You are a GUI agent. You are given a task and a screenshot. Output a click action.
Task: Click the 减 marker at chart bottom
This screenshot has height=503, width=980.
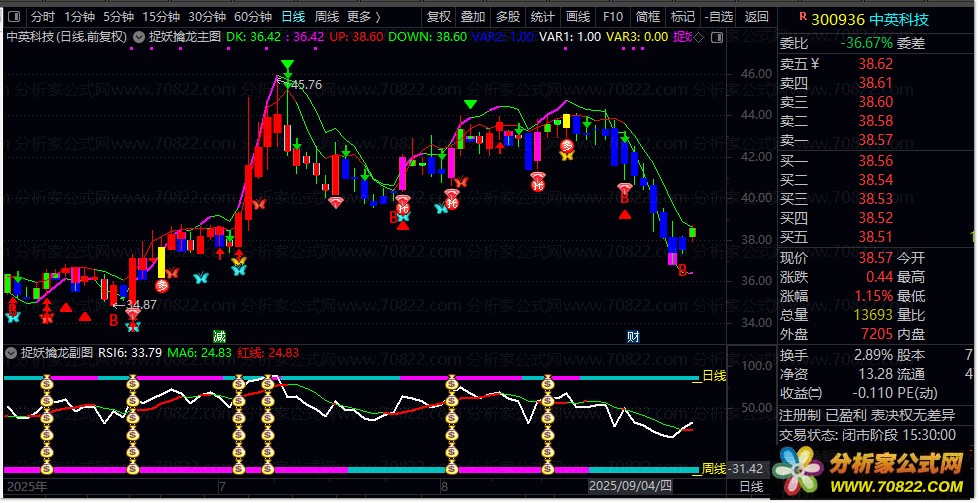click(x=219, y=337)
